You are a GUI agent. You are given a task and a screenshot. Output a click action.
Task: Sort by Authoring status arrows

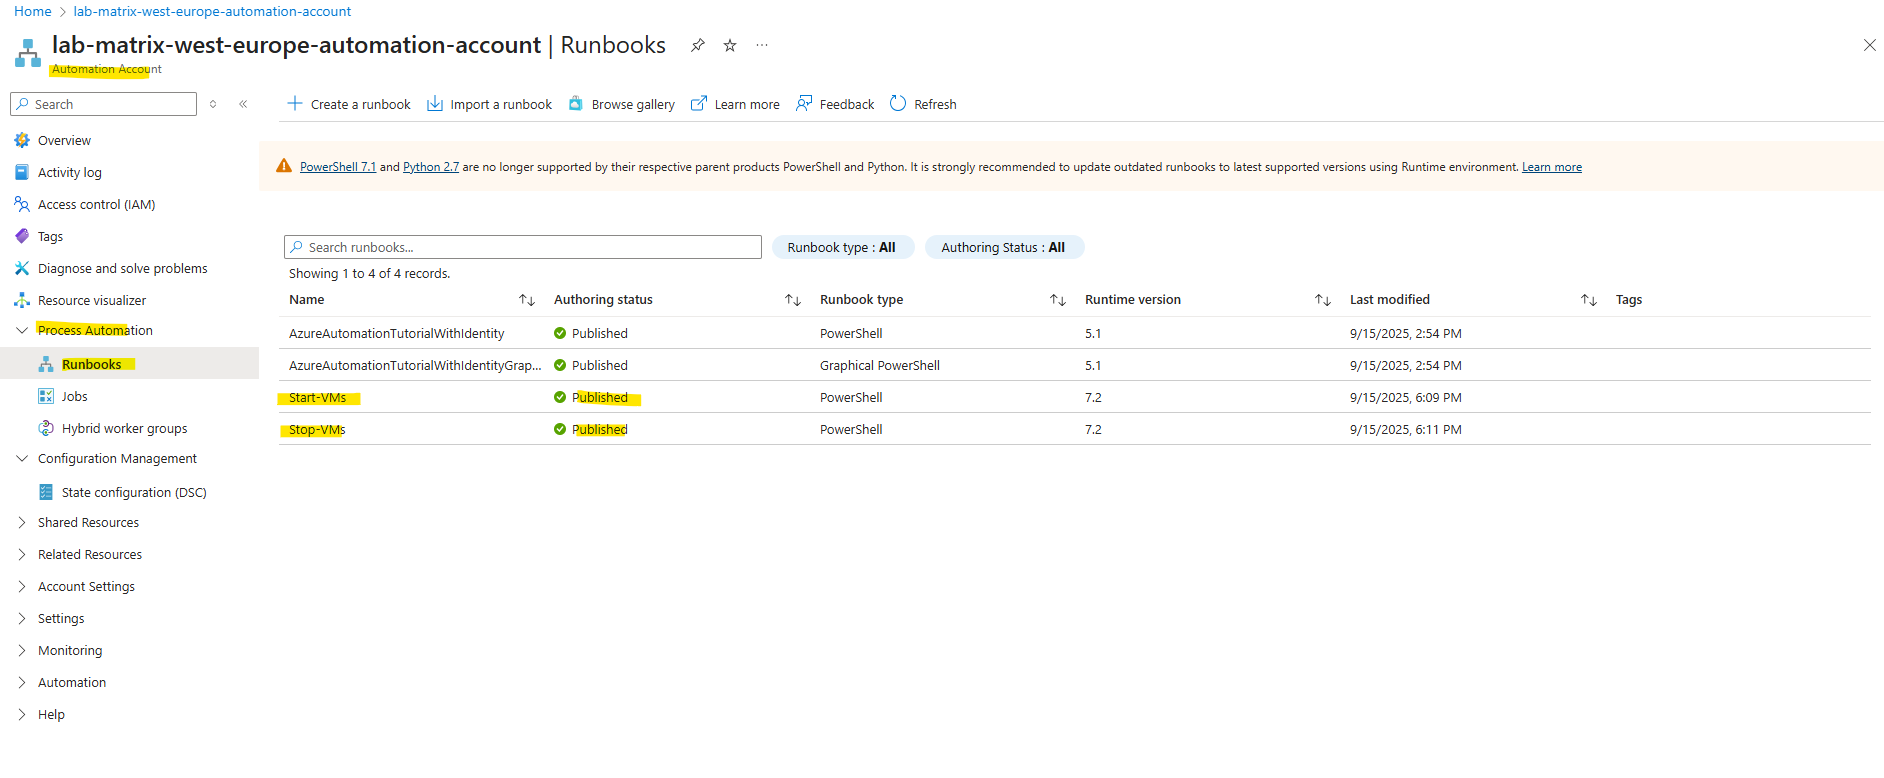793,300
